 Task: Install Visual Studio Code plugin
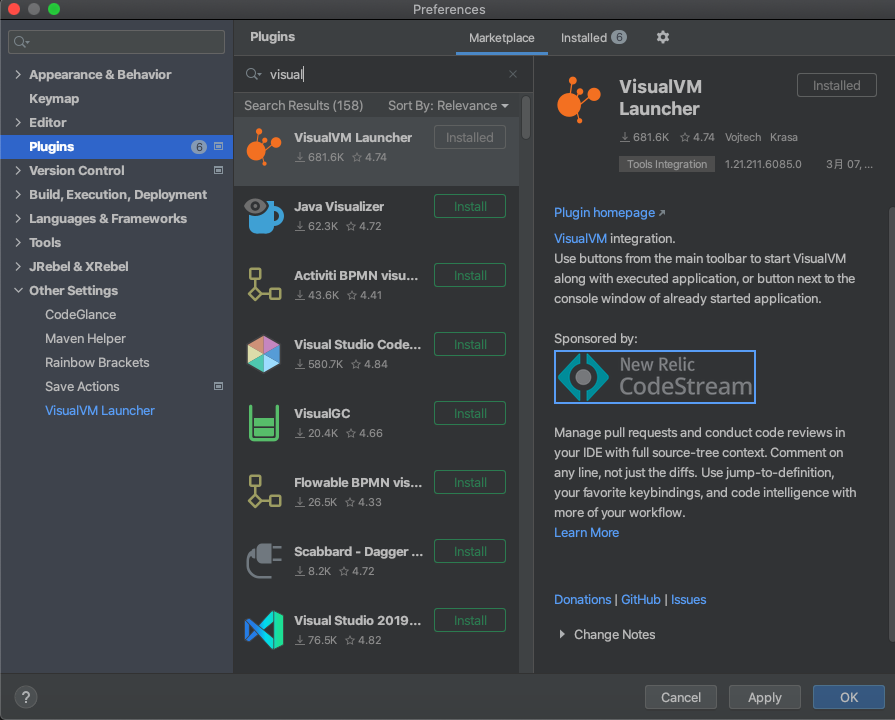point(470,344)
